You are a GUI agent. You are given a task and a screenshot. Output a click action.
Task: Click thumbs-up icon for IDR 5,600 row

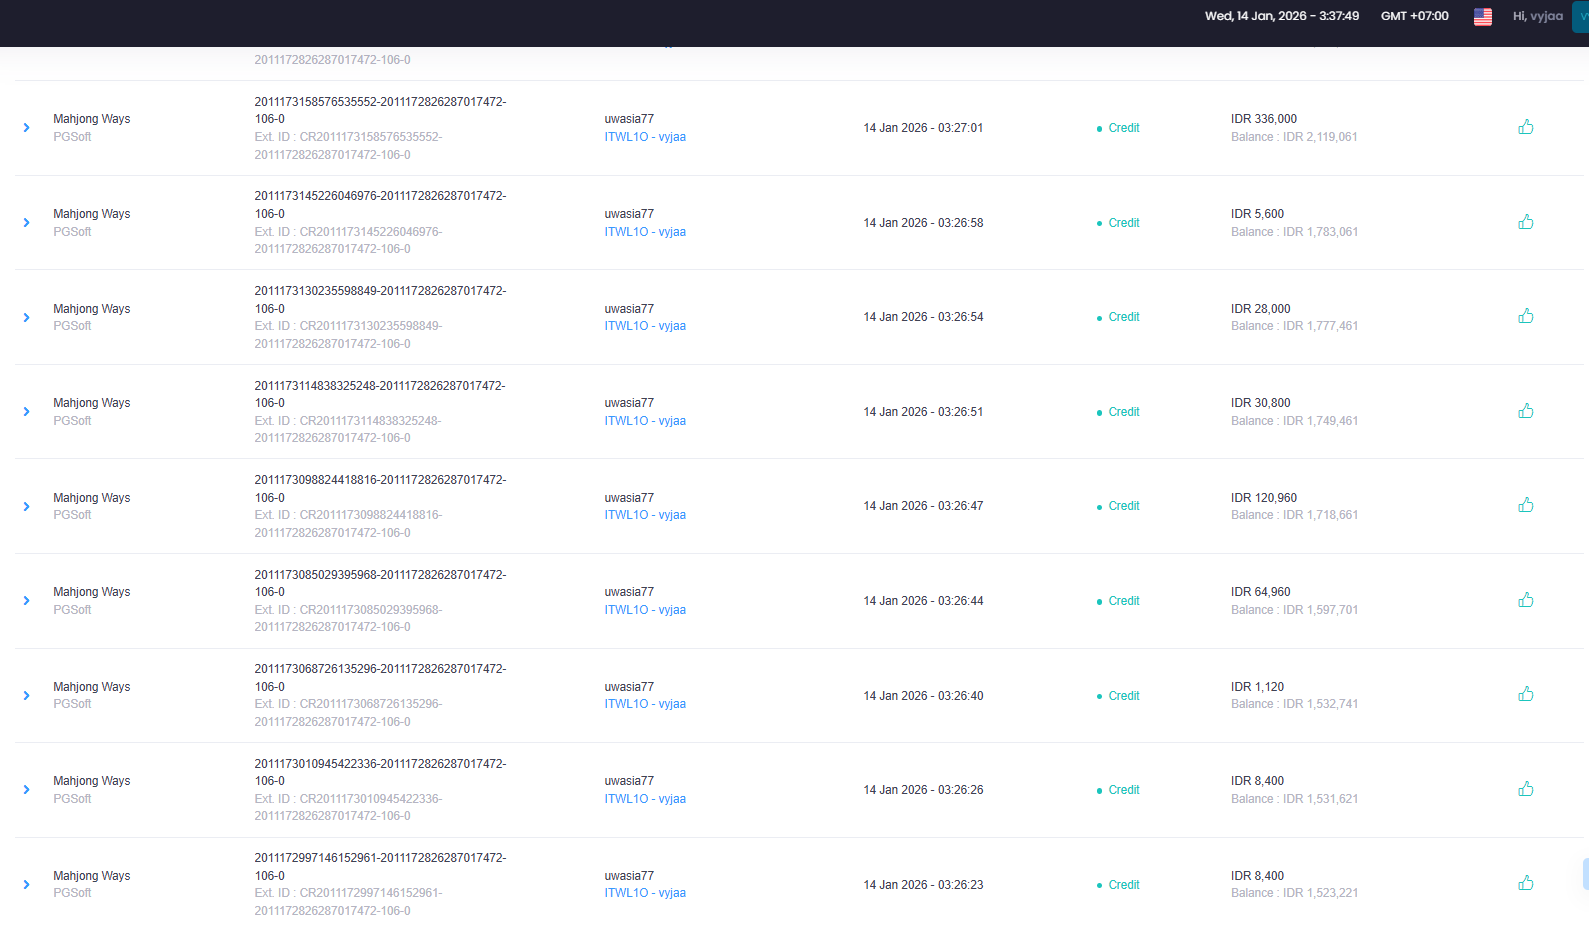tap(1526, 222)
